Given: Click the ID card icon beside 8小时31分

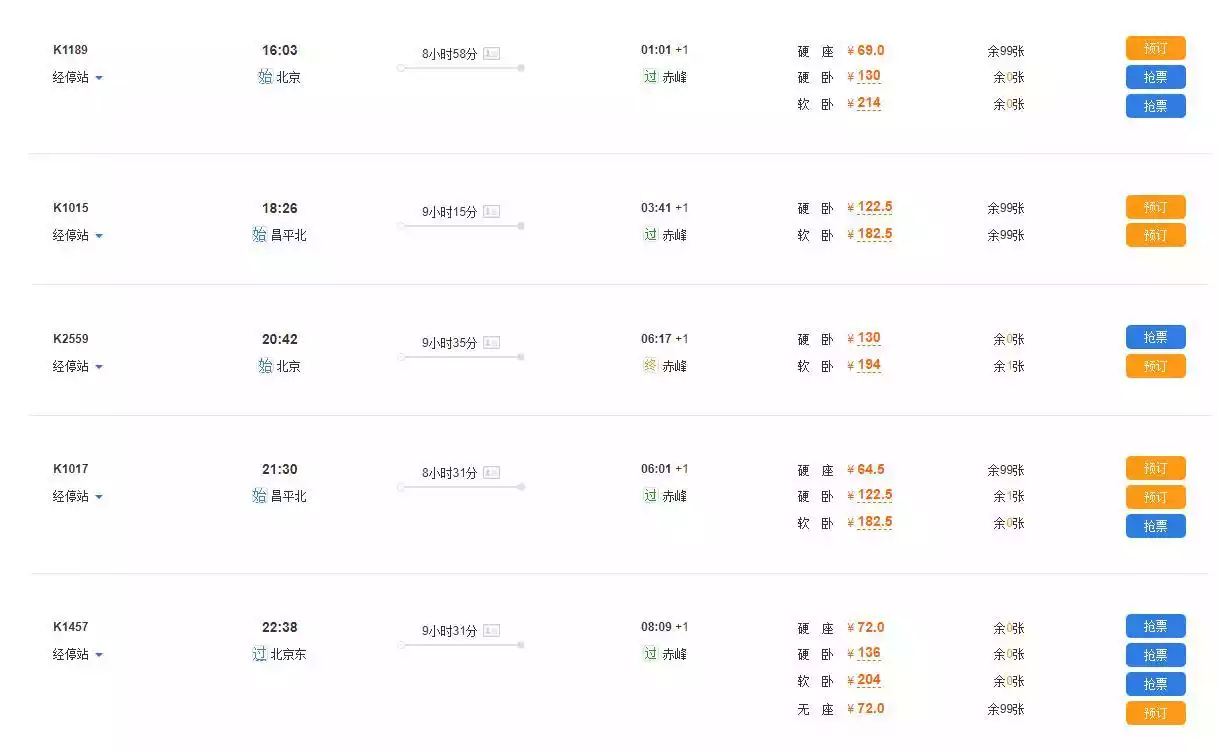Looking at the screenshot, I should [491, 472].
